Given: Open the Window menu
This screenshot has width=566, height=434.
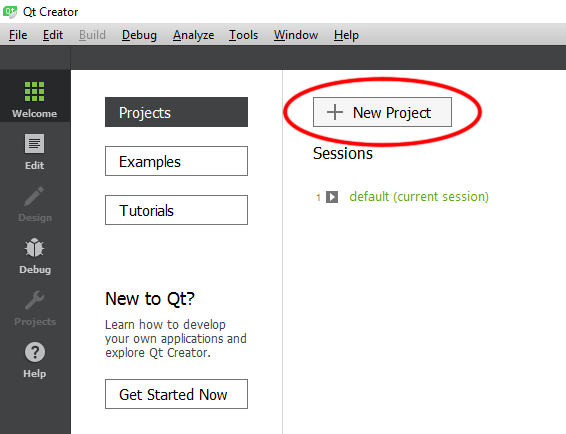Looking at the screenshot, I should (296, 35).
